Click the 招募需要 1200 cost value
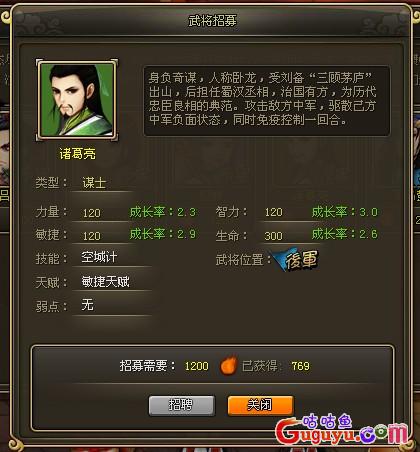 [x=197, y=366]
